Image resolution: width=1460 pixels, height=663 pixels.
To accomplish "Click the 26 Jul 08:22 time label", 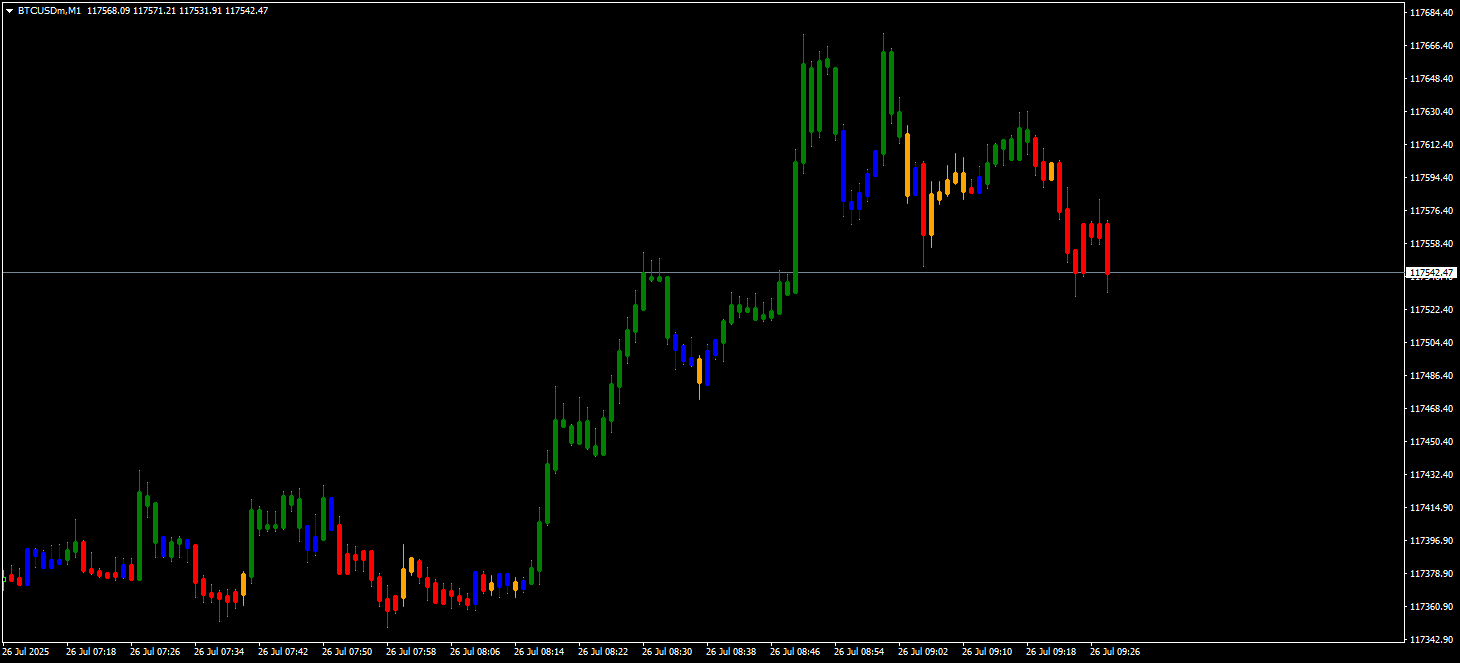I will pyautogui.click(x=603, y=652).
